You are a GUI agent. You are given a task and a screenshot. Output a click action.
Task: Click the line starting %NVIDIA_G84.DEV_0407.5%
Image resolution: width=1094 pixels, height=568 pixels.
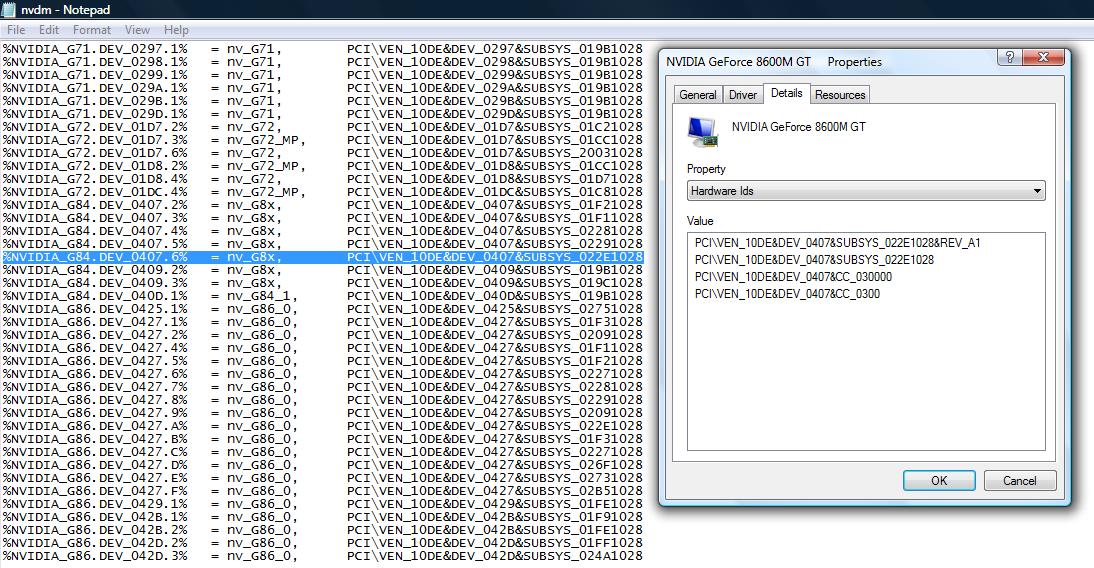tap(322, 244)
